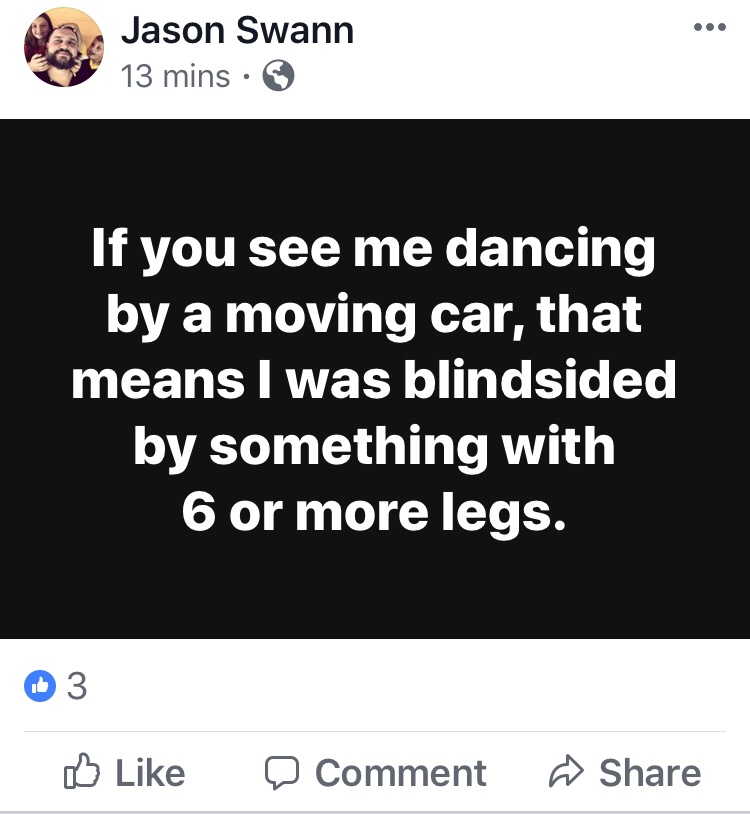The height and width of the screenshot is (814, 750).
Task: Open the post's 13 mins timestamp
Action: pyautogui.click(x=175, y=76)
